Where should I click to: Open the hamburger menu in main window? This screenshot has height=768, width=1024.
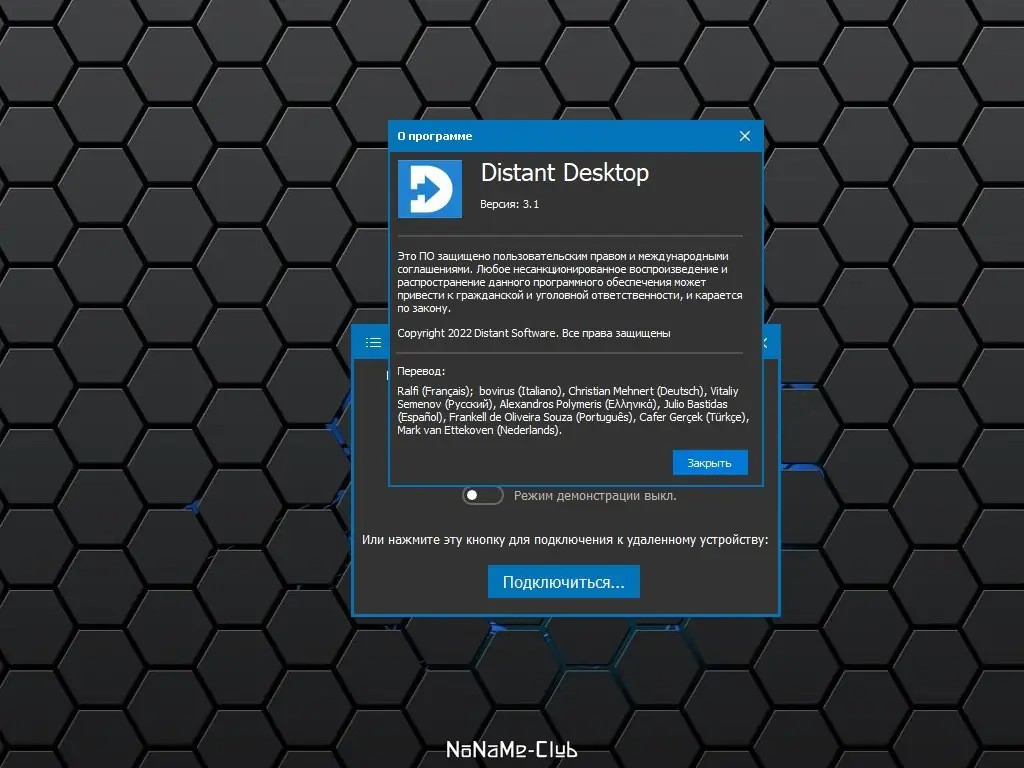pyautogui.click(x=373, y=342)
